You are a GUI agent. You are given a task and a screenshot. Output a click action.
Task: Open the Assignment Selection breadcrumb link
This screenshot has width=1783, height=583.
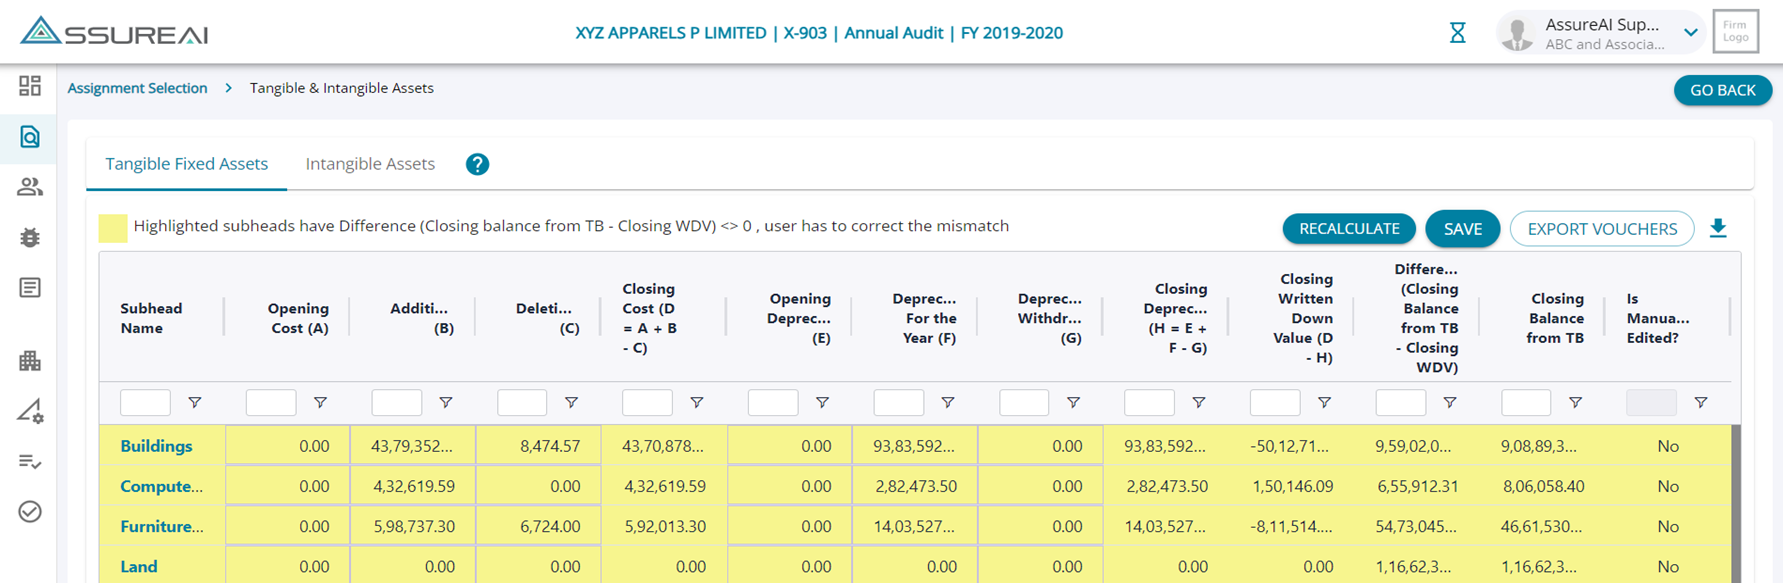click(137, 88)
